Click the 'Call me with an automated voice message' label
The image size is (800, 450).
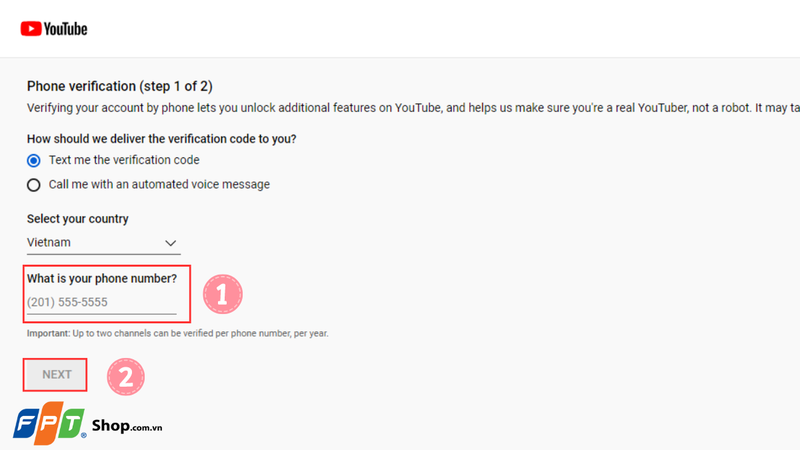pos(159,184)
